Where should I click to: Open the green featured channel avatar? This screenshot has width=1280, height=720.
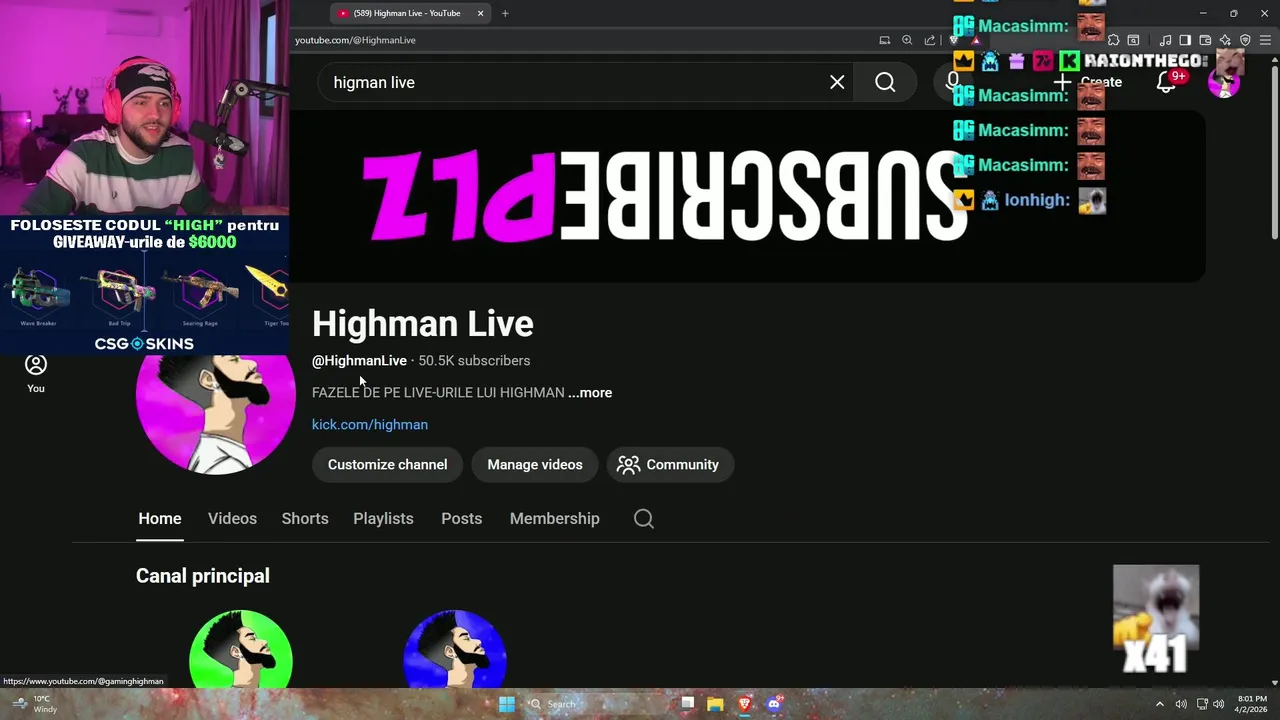pyautogui.click(x=241, y=649)
